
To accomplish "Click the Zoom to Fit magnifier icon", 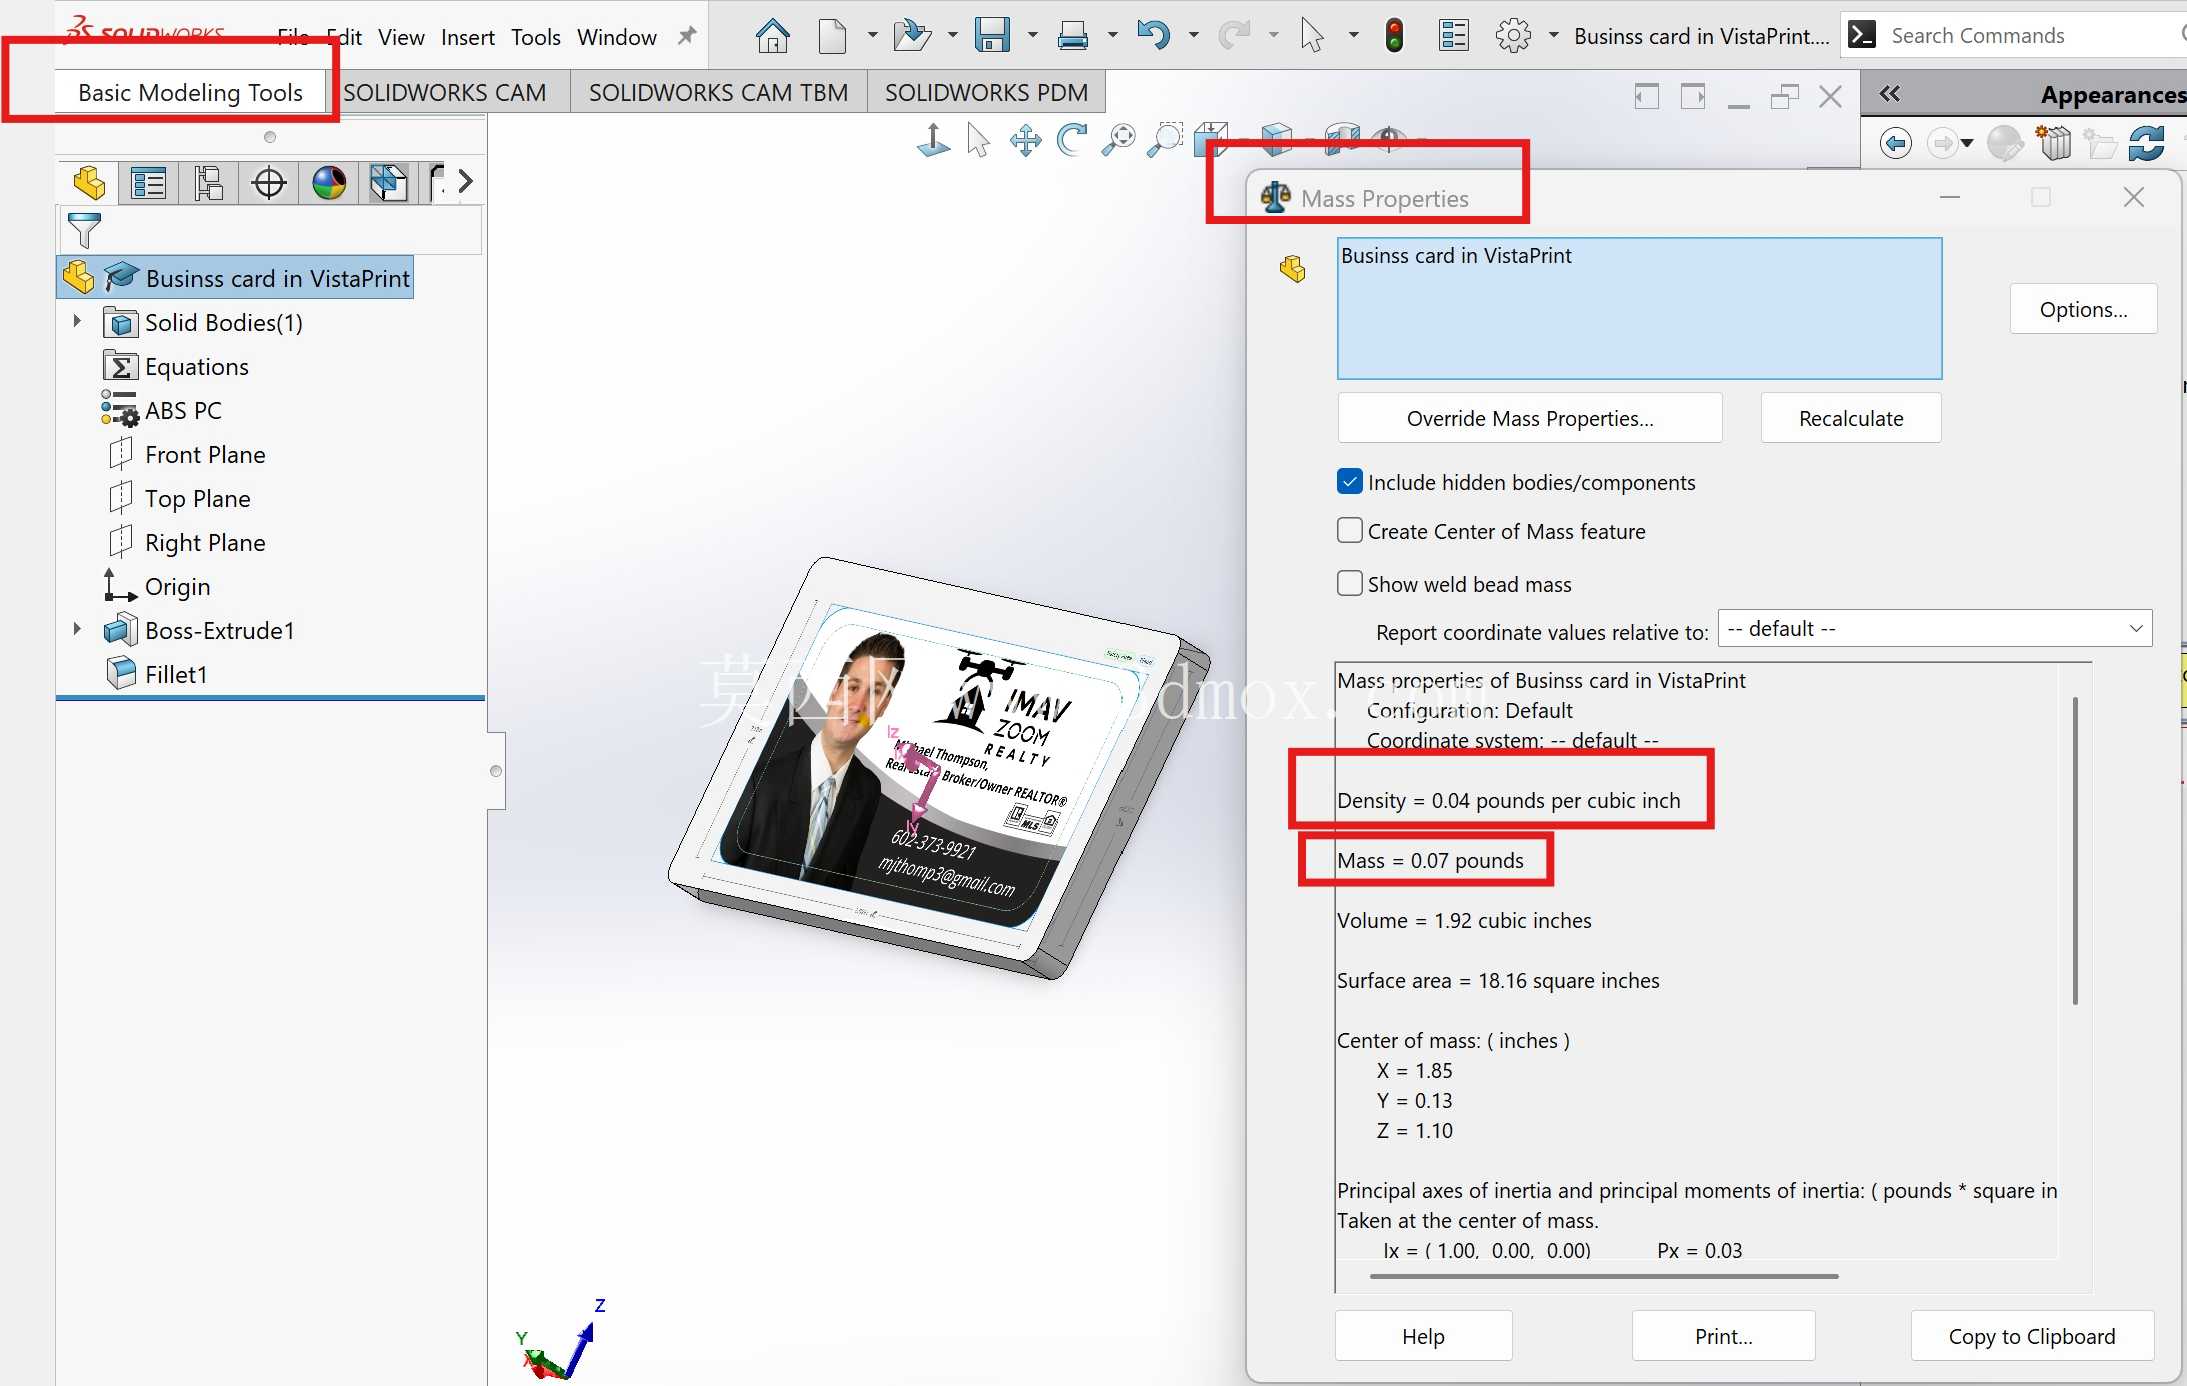I will (1118, 140).
